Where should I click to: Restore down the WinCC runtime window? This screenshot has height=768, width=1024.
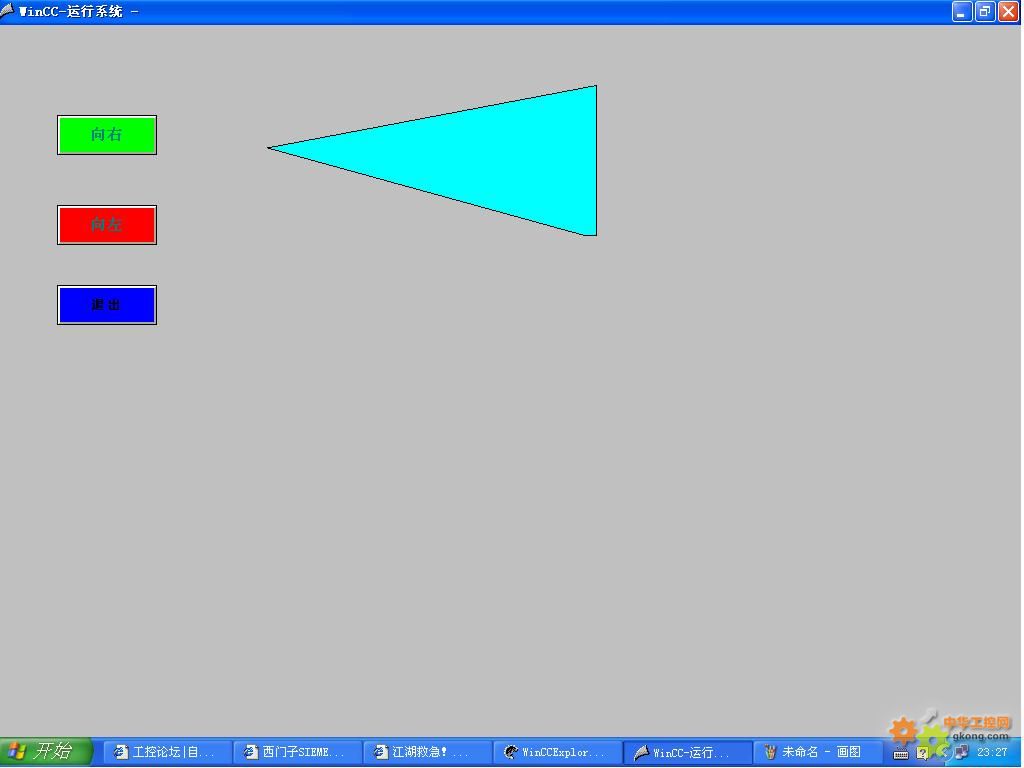tap(985, 11)
